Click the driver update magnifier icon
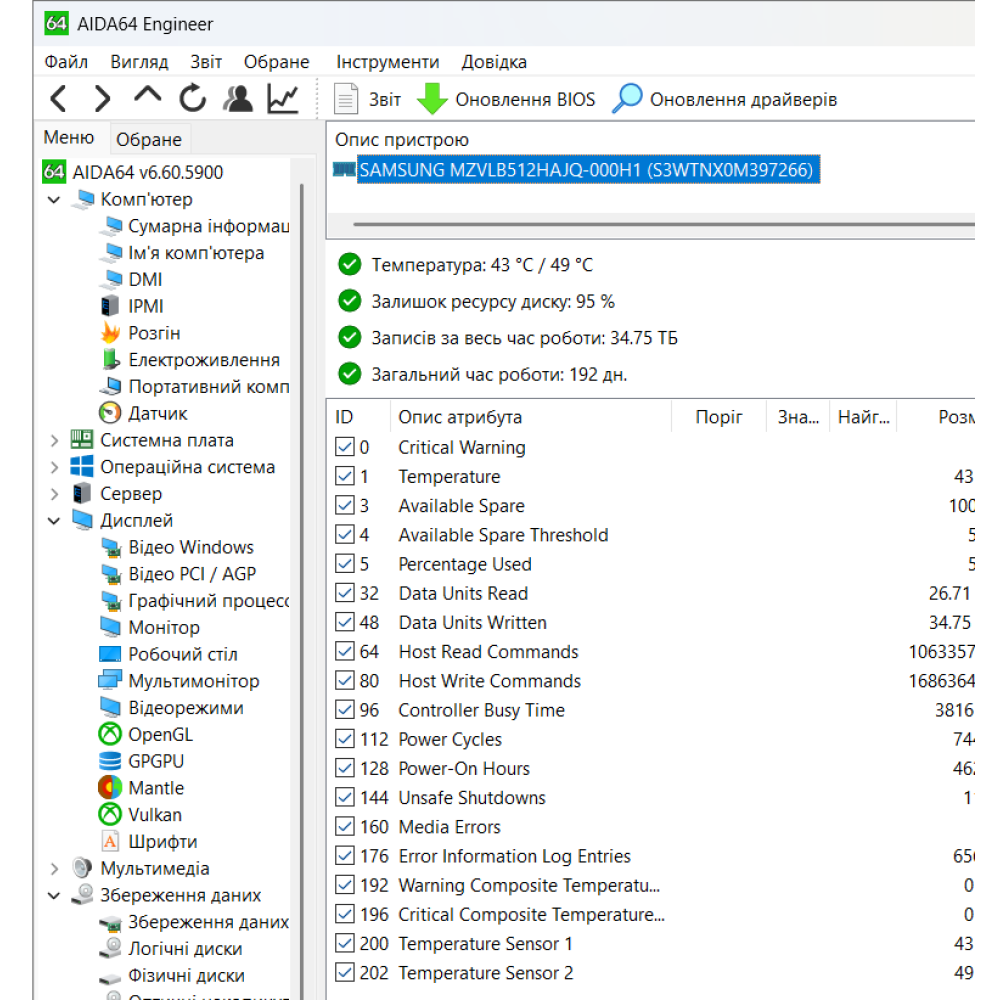This screenshot has height=1000, width=1000. [627, 98]
